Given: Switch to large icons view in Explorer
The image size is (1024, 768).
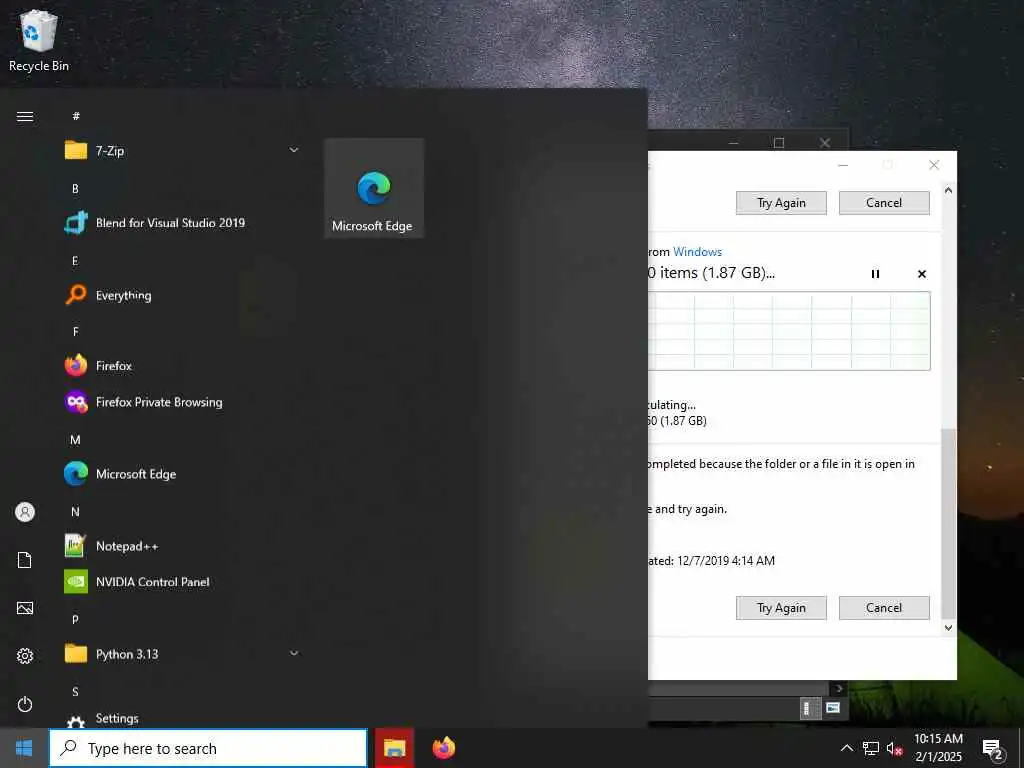Looking at the screenshot, I should point(833,708).
